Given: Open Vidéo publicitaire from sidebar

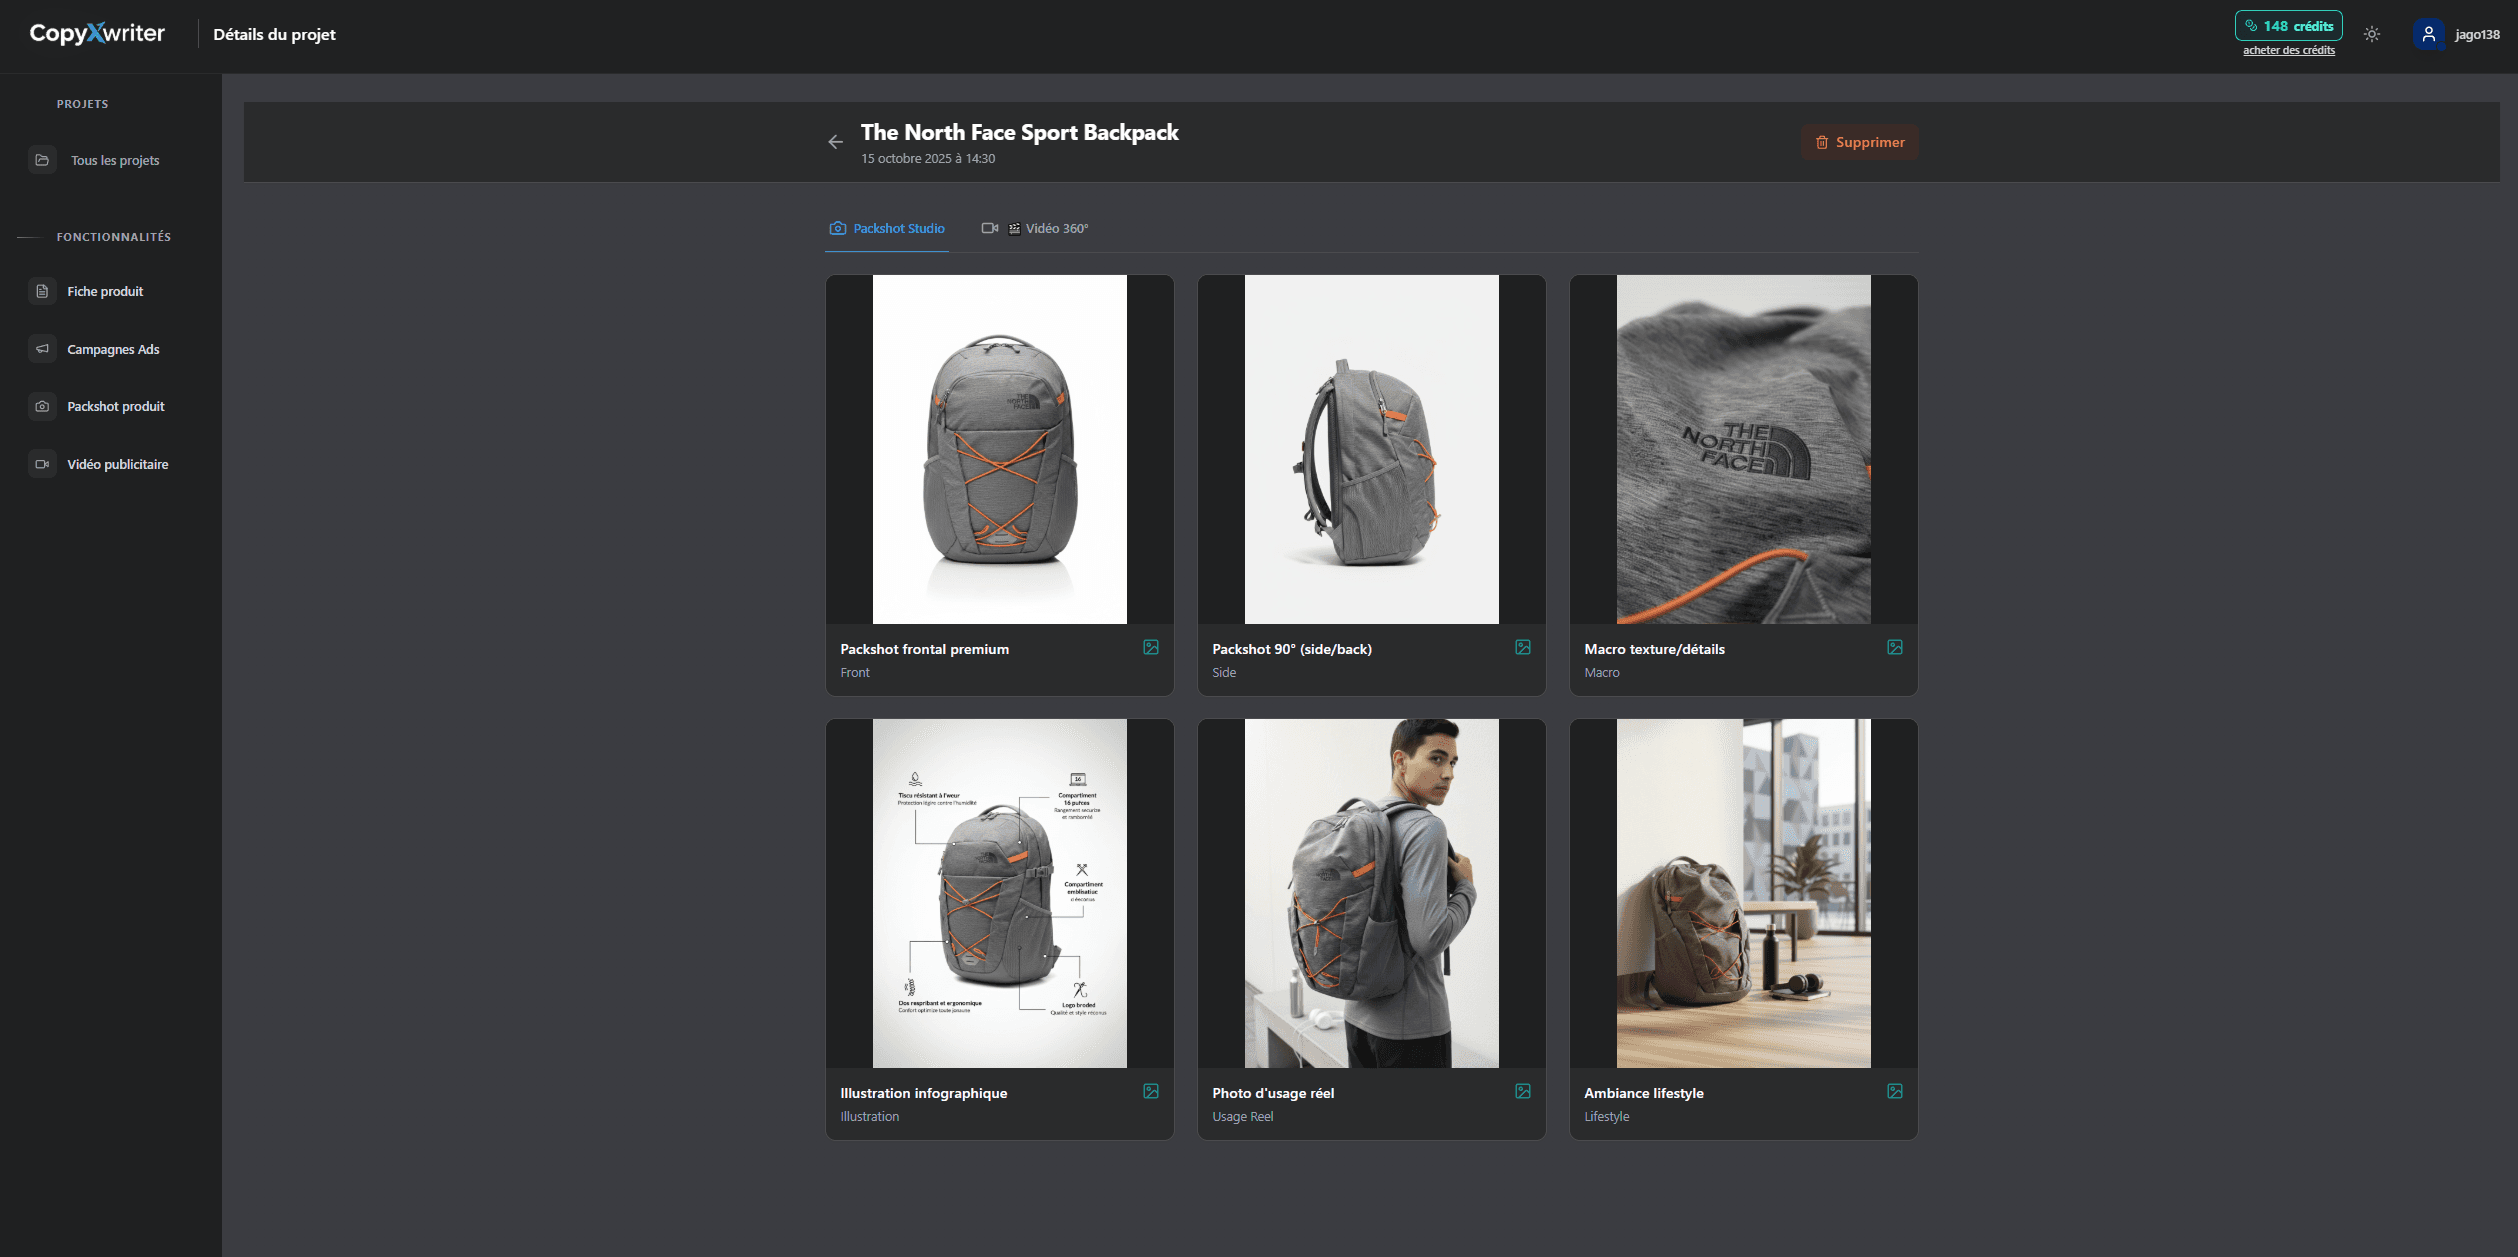Looking at the screenshot, I should 117,464.
